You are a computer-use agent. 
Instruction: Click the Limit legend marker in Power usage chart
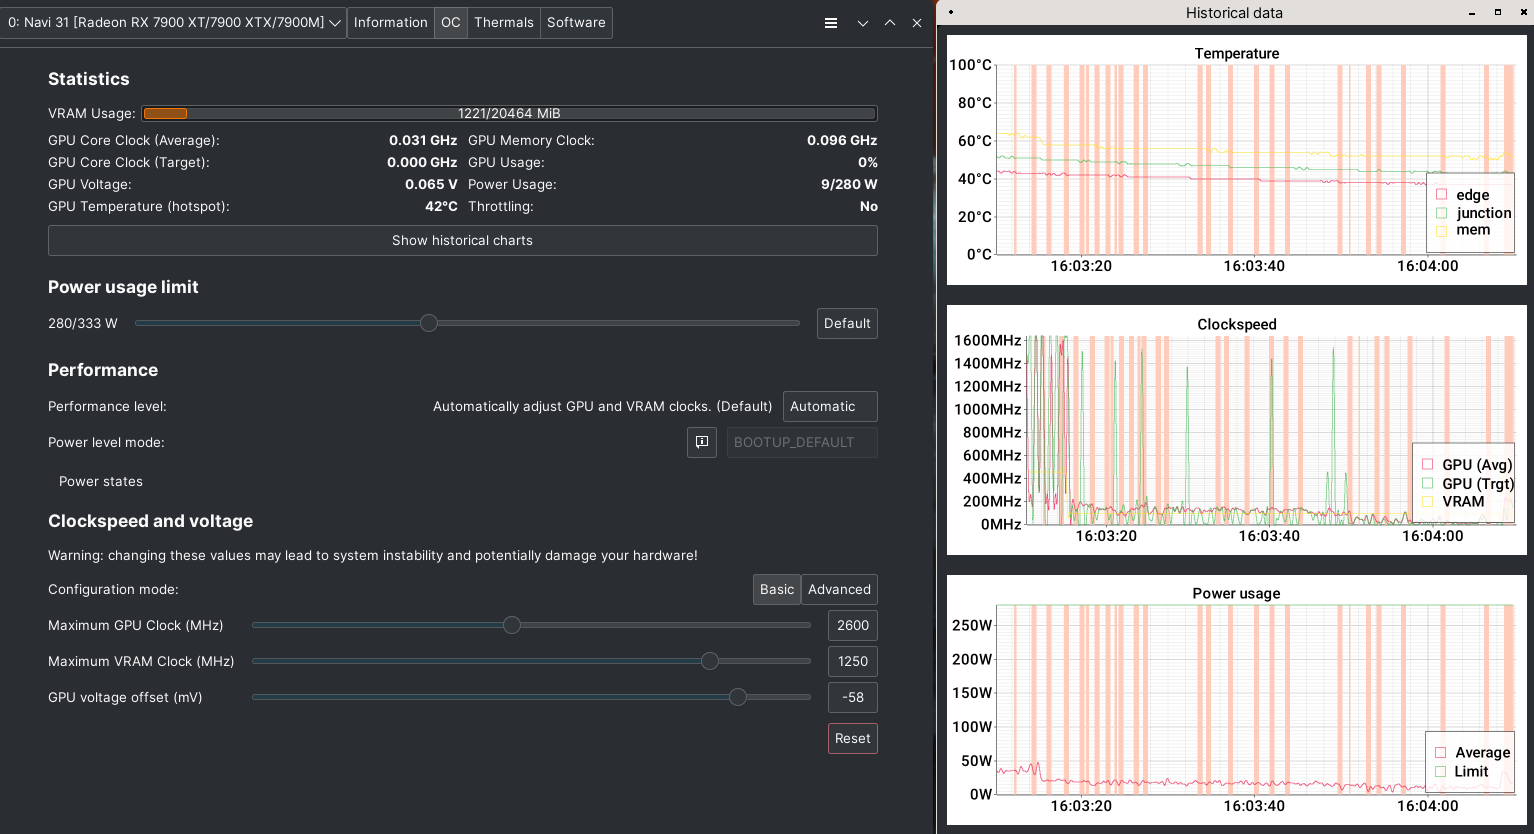[x=1440, y=771]
